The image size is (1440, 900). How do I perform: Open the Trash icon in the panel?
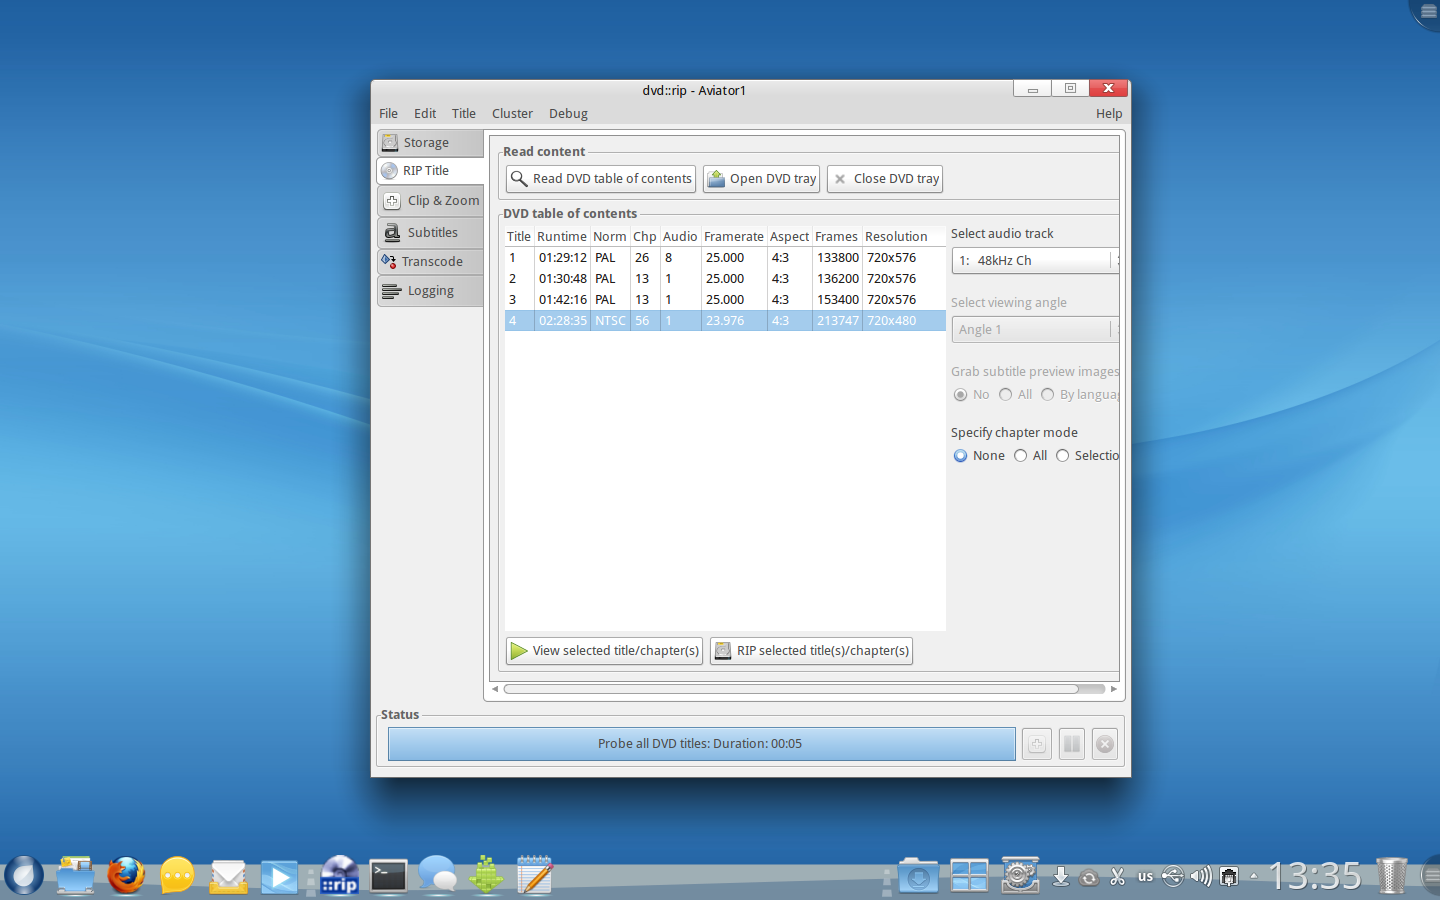pos(1391,876)
